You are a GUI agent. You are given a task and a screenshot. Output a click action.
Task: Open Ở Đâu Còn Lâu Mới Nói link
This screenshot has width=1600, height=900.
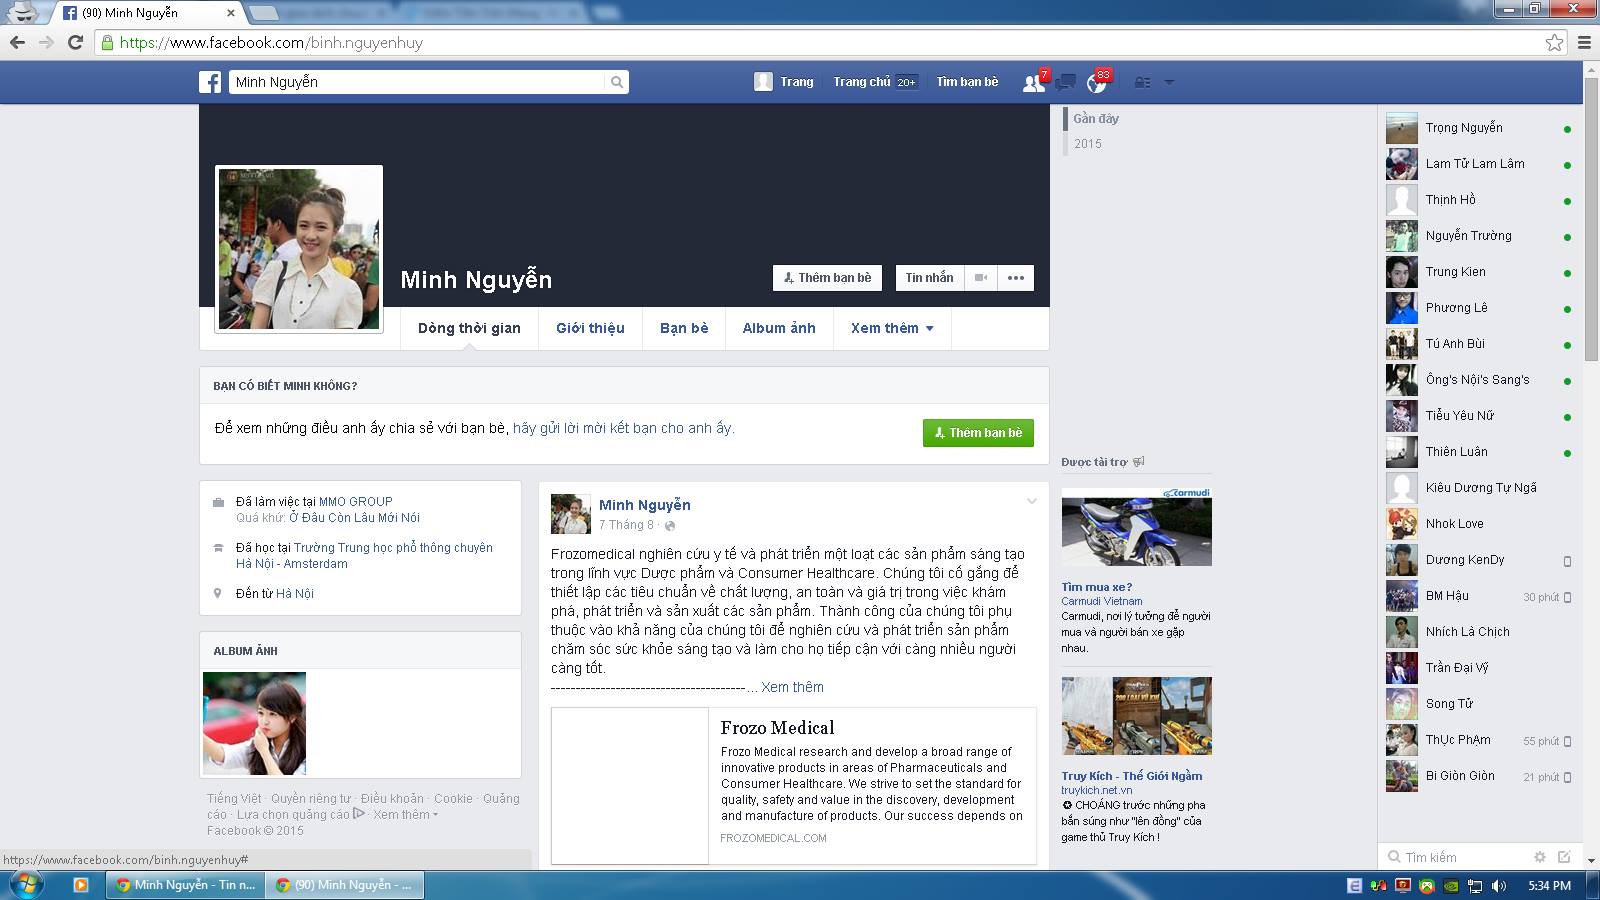click(354, 518)
